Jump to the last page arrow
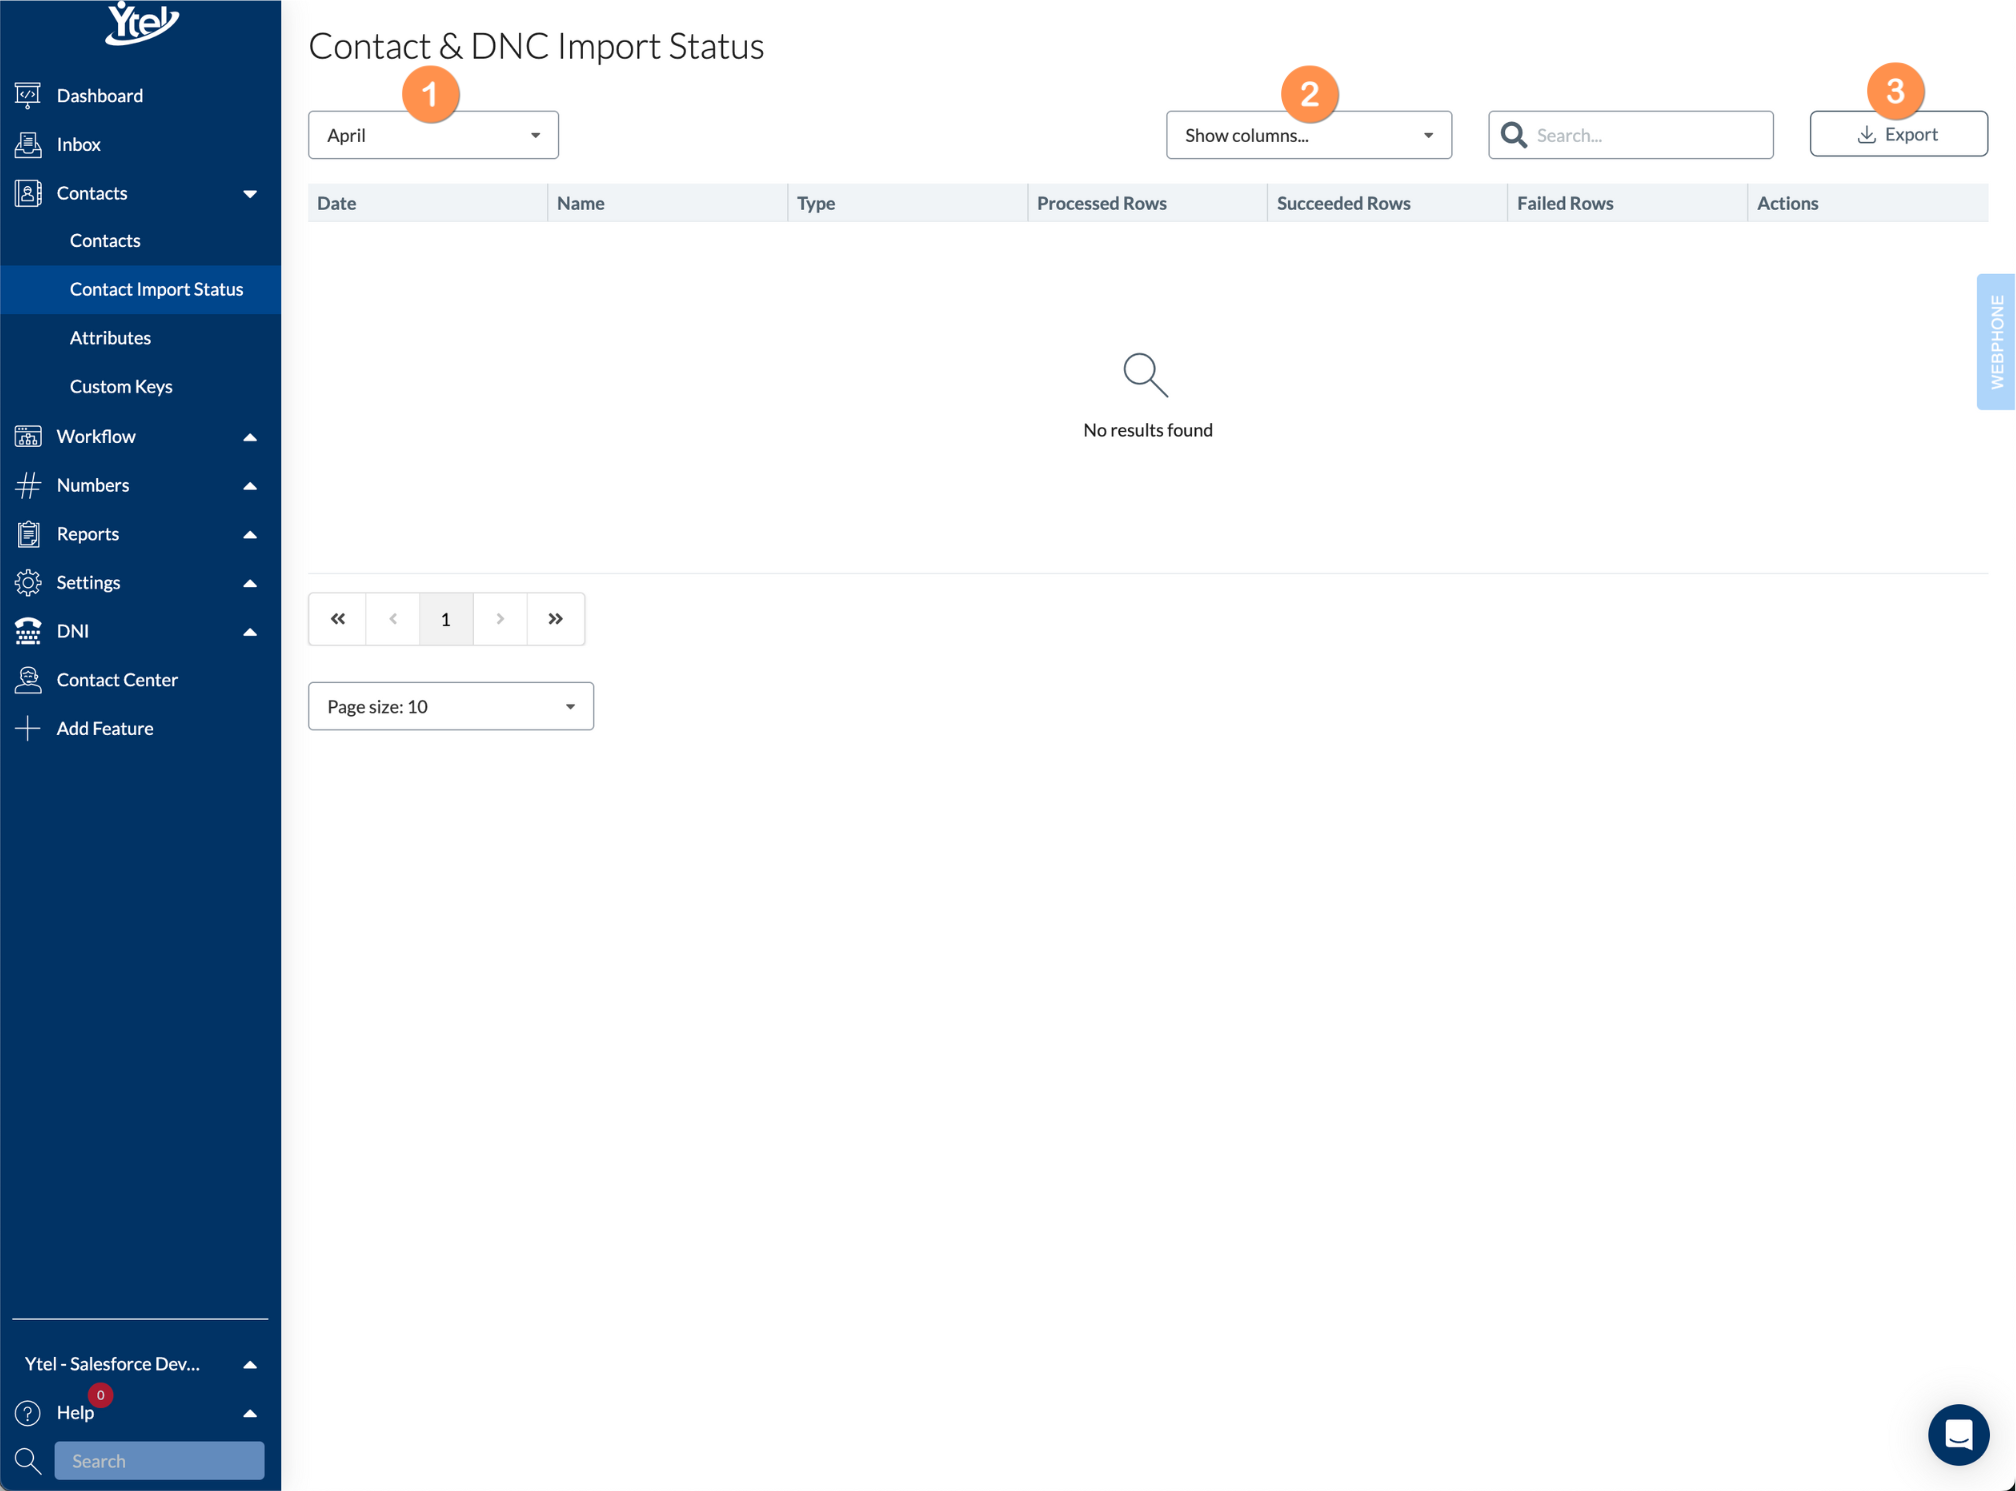 [555, 619]
